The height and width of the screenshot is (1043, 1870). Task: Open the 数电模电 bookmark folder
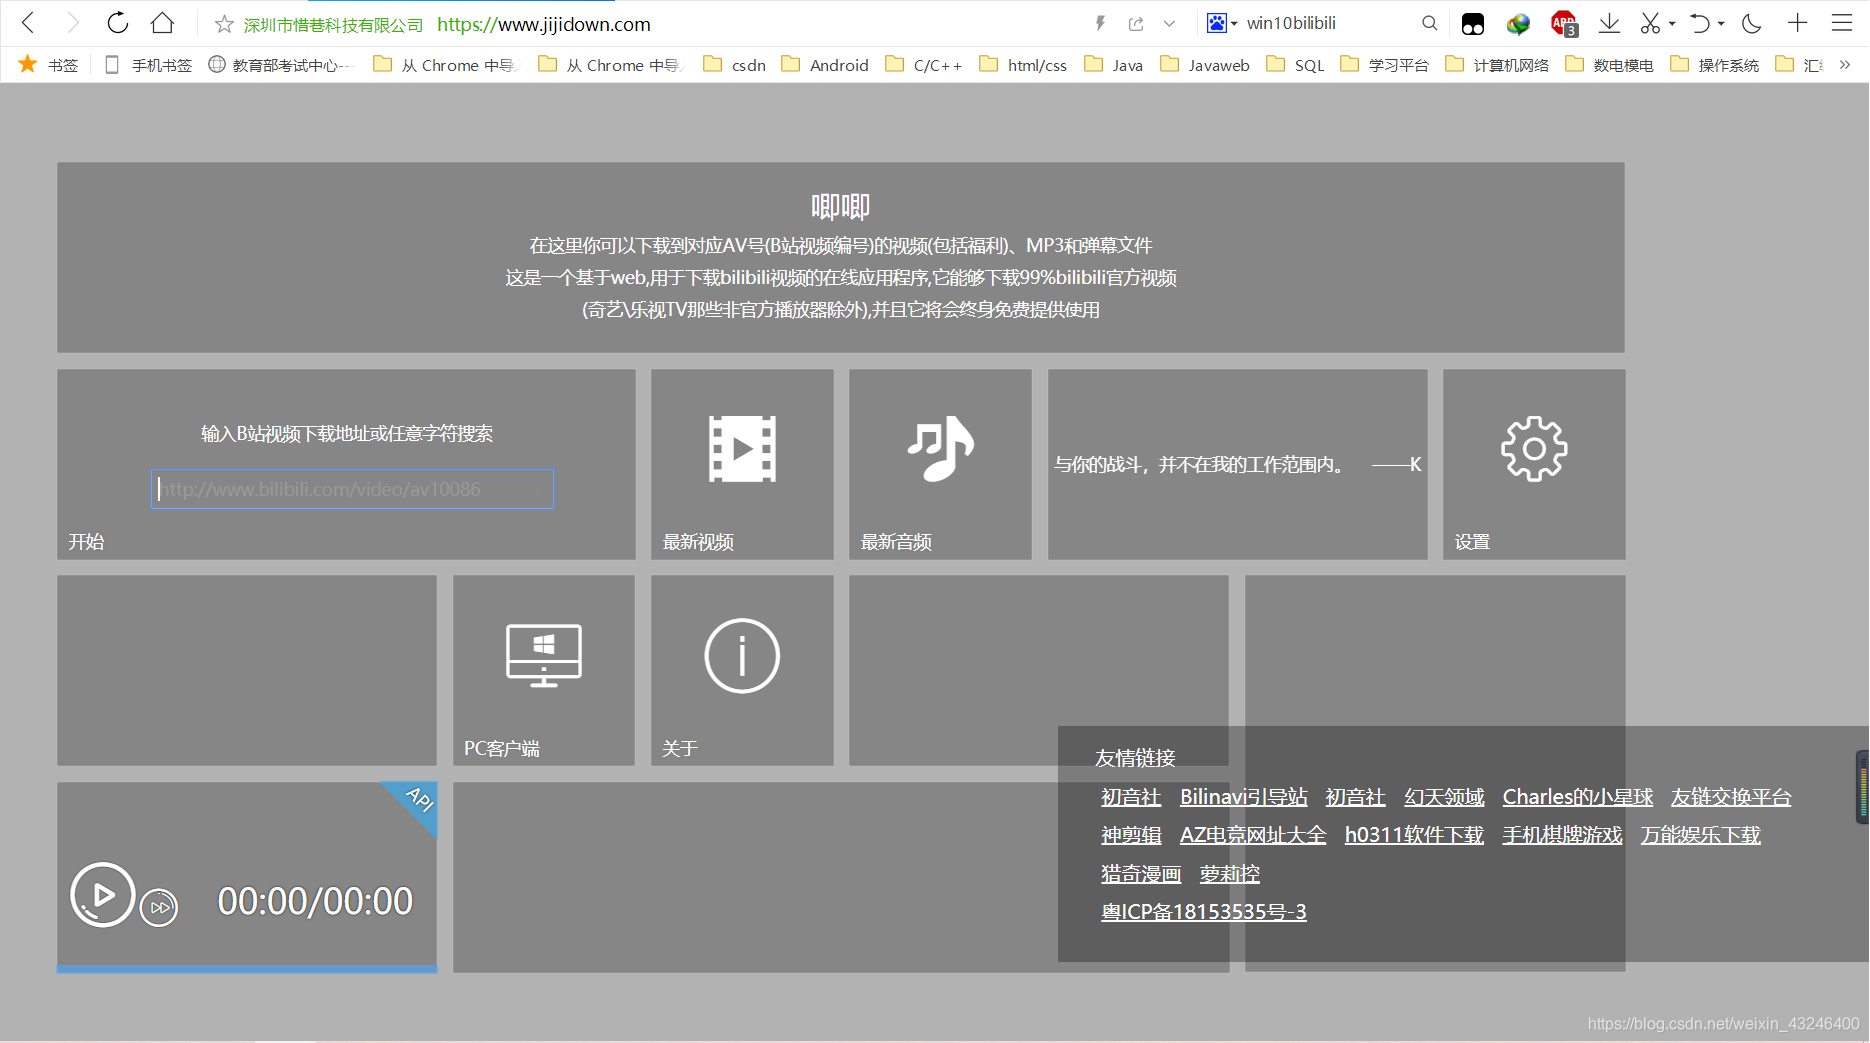click(1610, 65)
